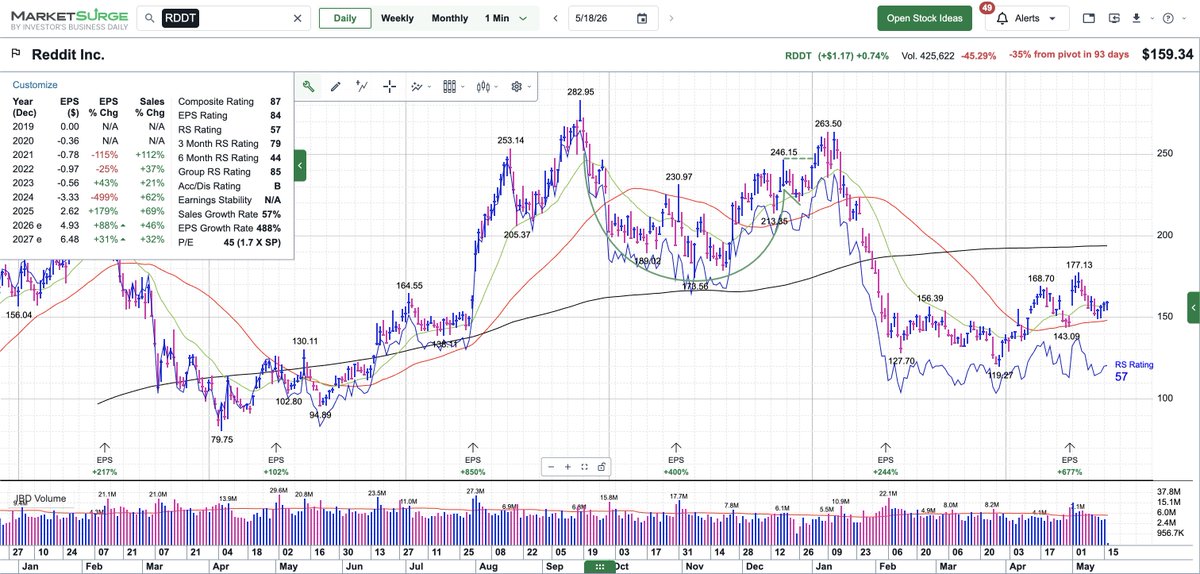Click the Customize link
Screen dimensions: 1200x574
(x=35, y=85)
